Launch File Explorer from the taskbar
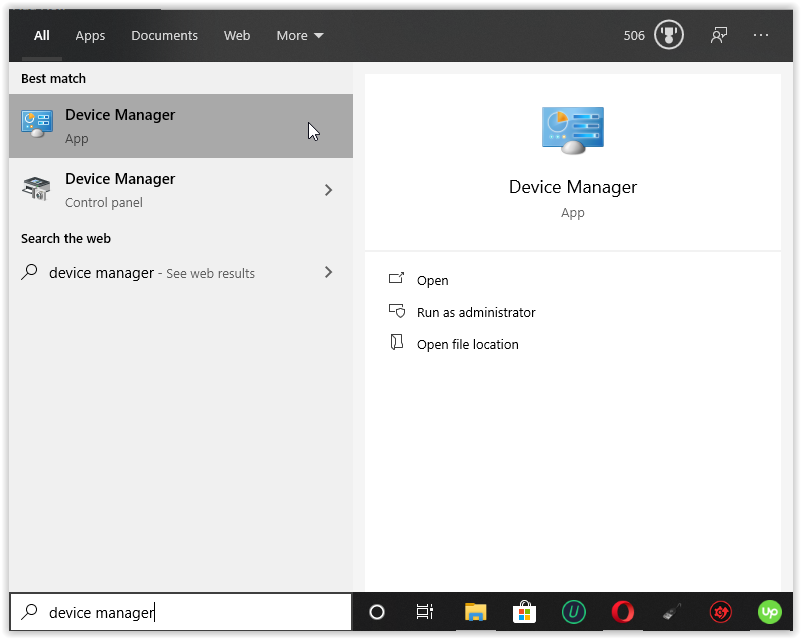The image size is (801, 639). [475, 612]
